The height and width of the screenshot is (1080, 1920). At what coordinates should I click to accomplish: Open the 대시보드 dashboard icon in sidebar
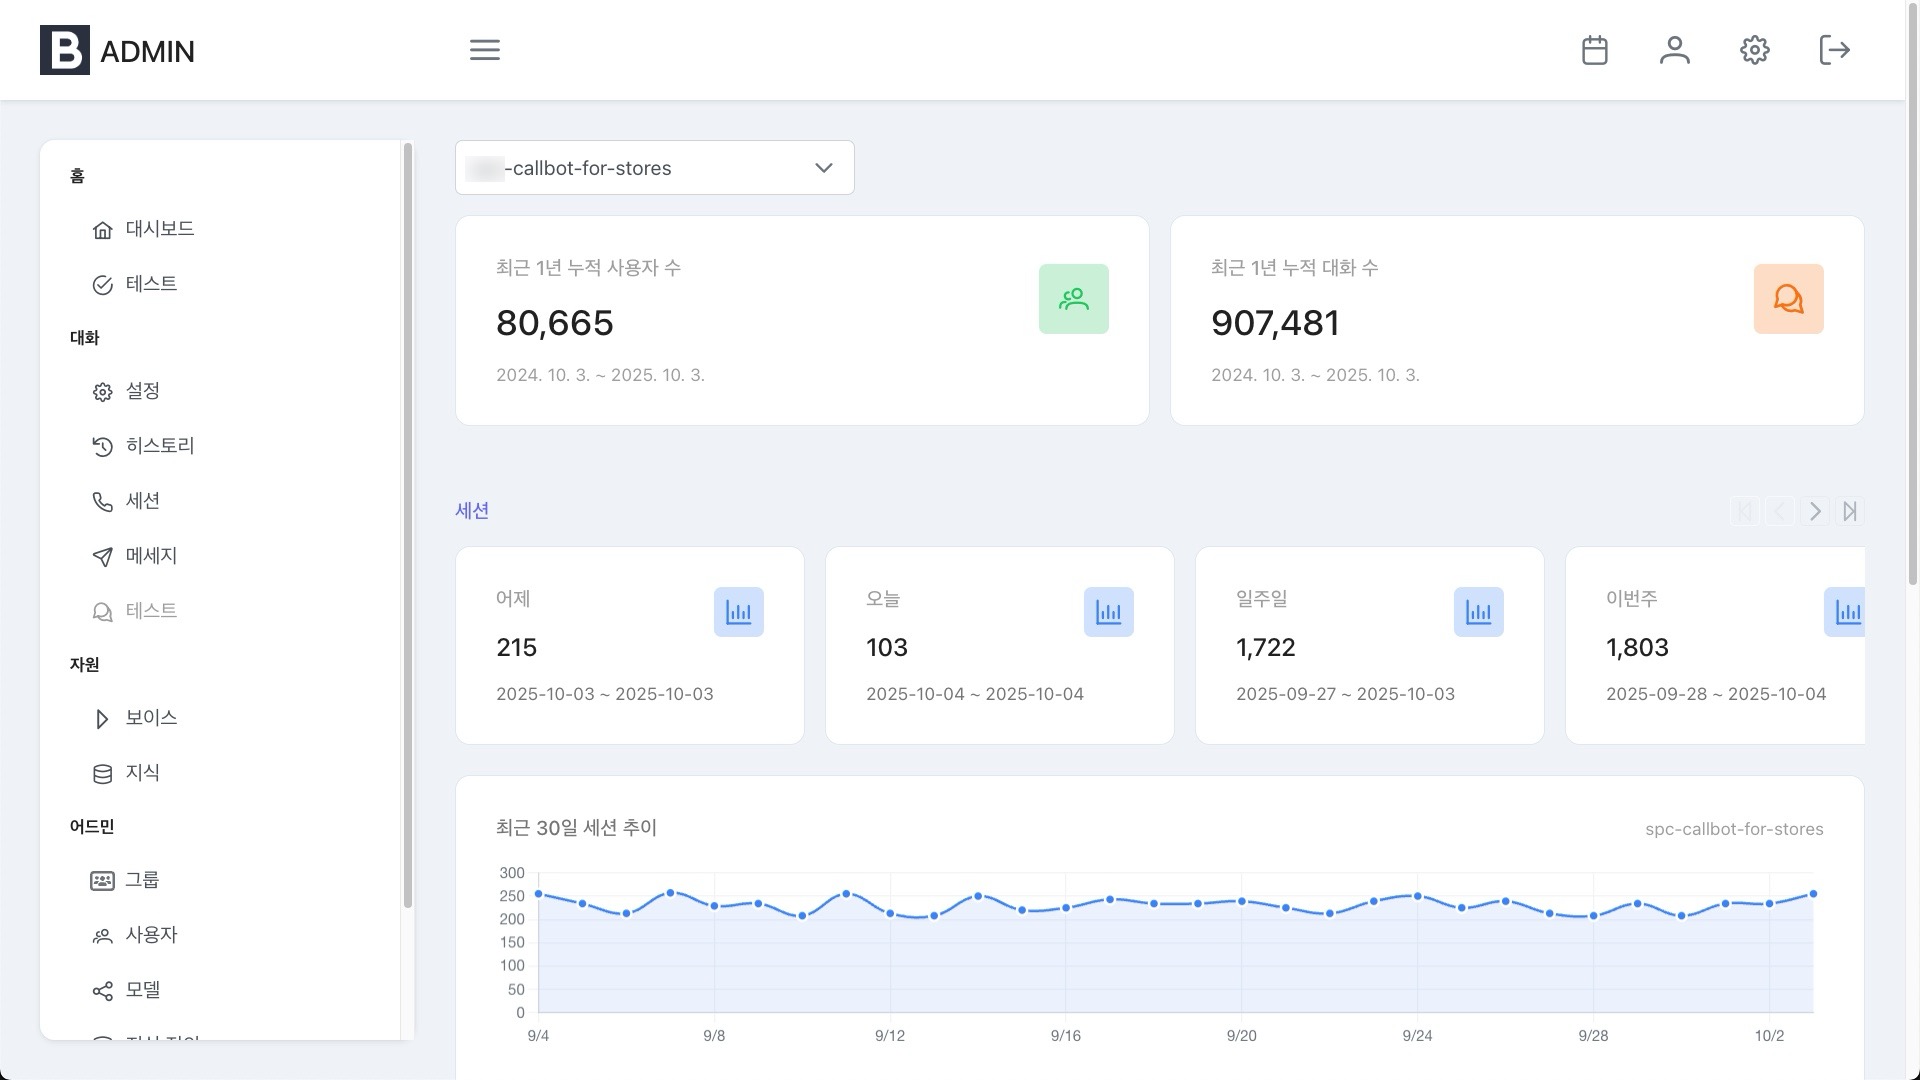(x=103, y=229)
